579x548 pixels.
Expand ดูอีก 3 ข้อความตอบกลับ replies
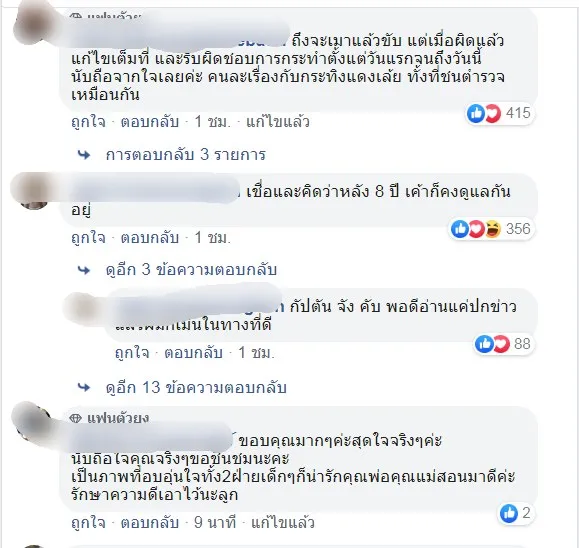tap(191, 270)
